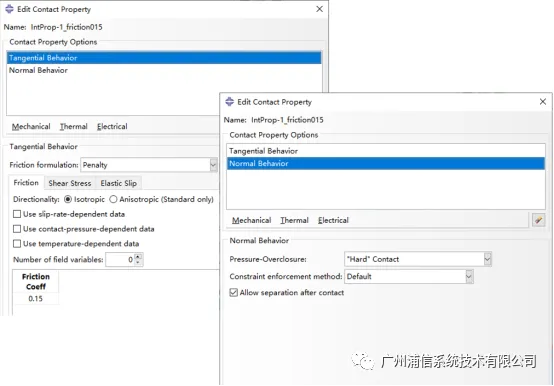Click the number of field variables input
Screen dimensions: 554x386
coord(120,260)
